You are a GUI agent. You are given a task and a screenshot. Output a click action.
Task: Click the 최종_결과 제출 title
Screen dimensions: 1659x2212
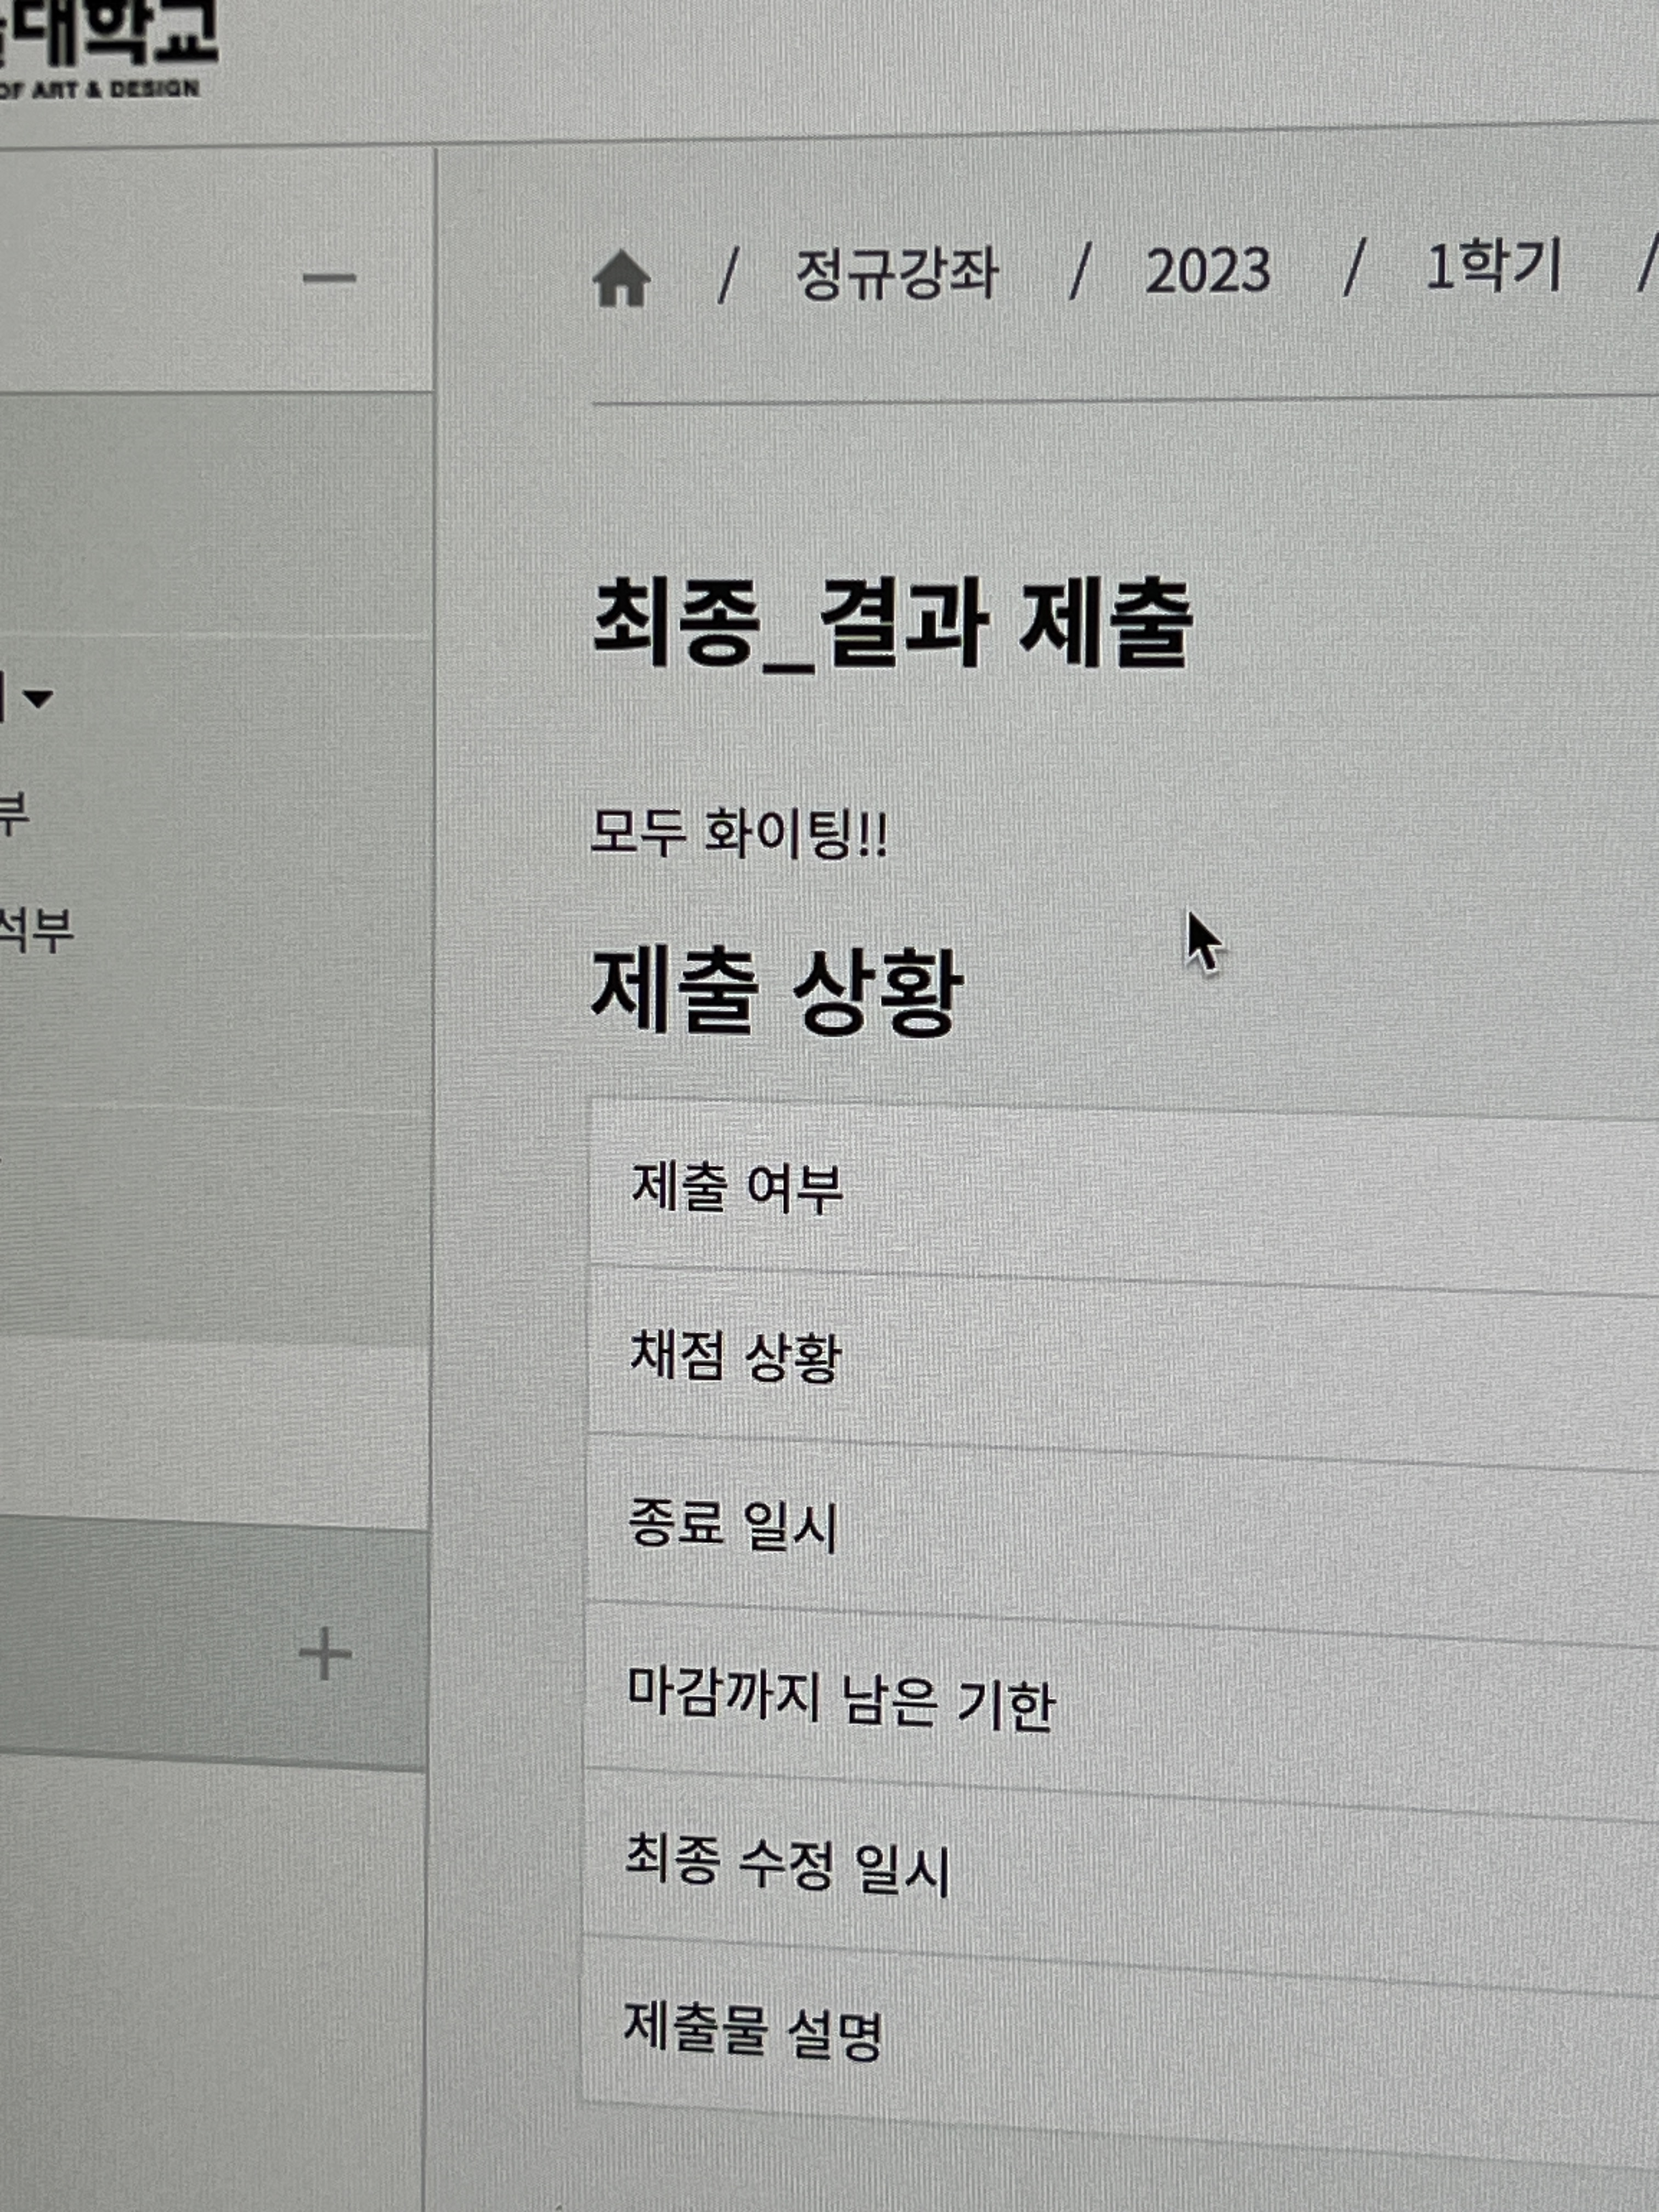[892, 624]
